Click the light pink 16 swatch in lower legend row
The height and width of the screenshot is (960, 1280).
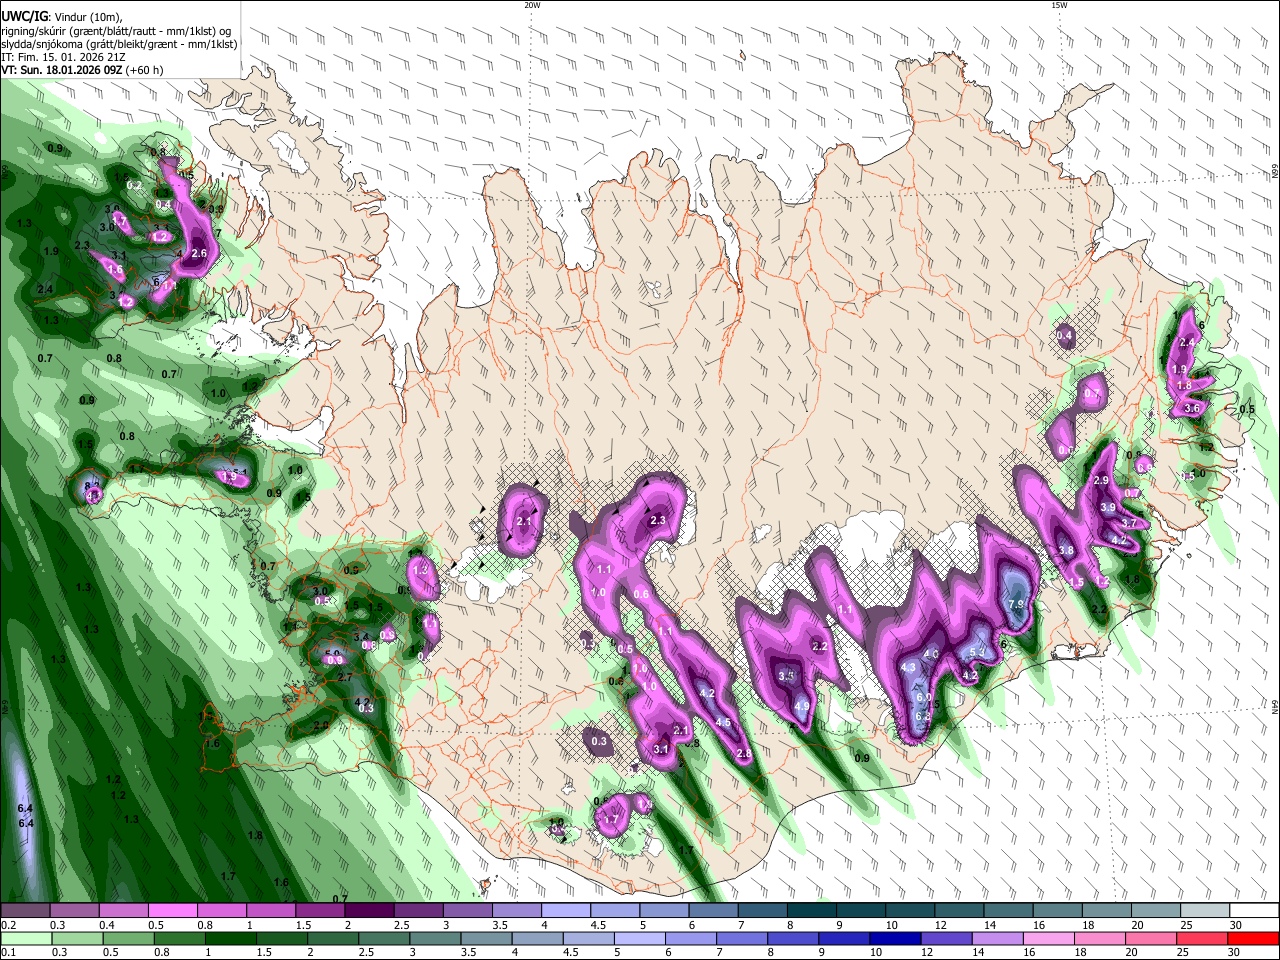pyautogui.click(x=1050, y=938)
